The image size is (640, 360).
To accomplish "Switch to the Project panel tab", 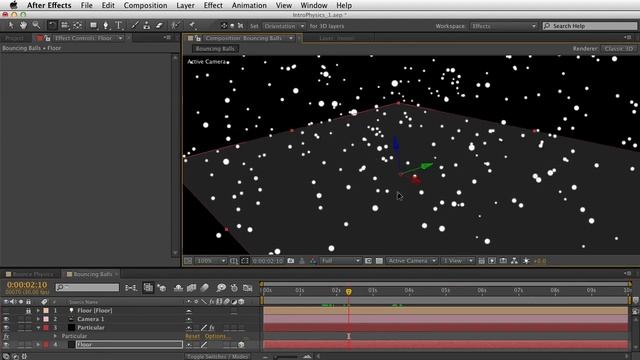I will (14, 38).
